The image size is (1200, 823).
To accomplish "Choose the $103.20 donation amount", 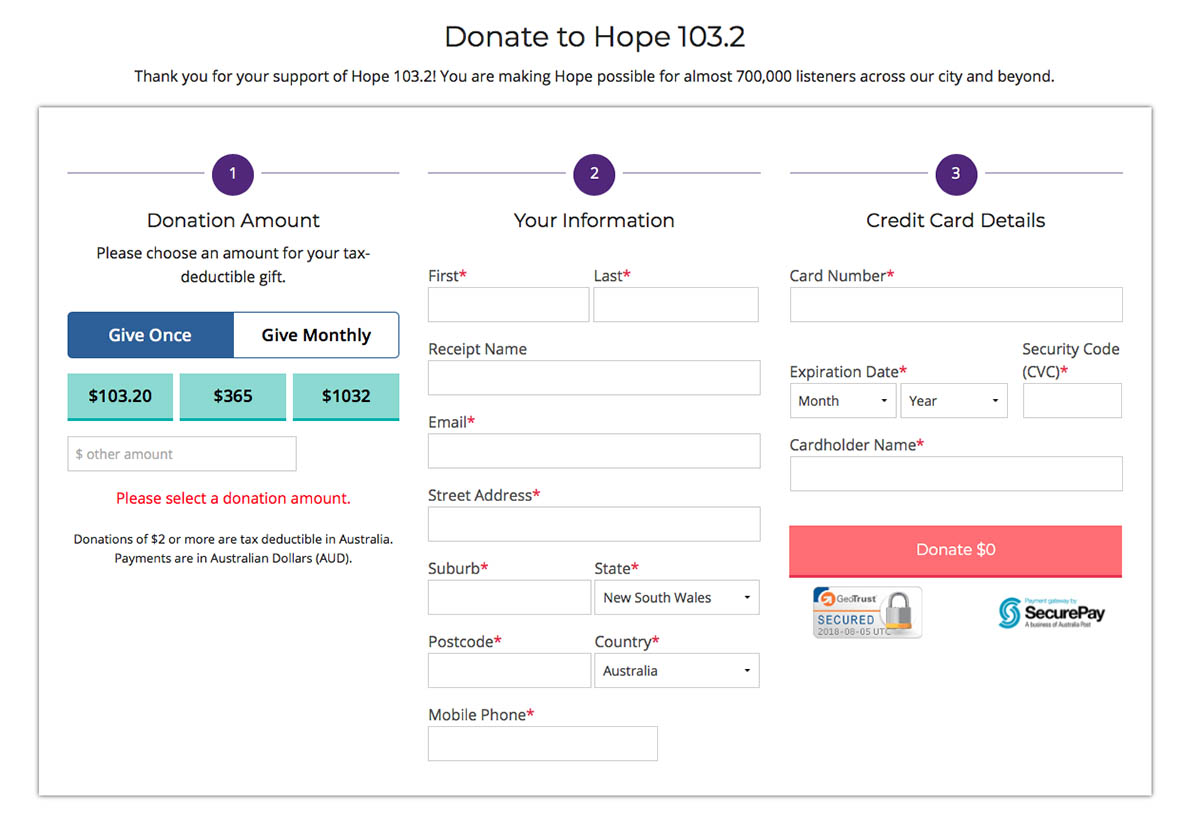I will click(120, 396).
